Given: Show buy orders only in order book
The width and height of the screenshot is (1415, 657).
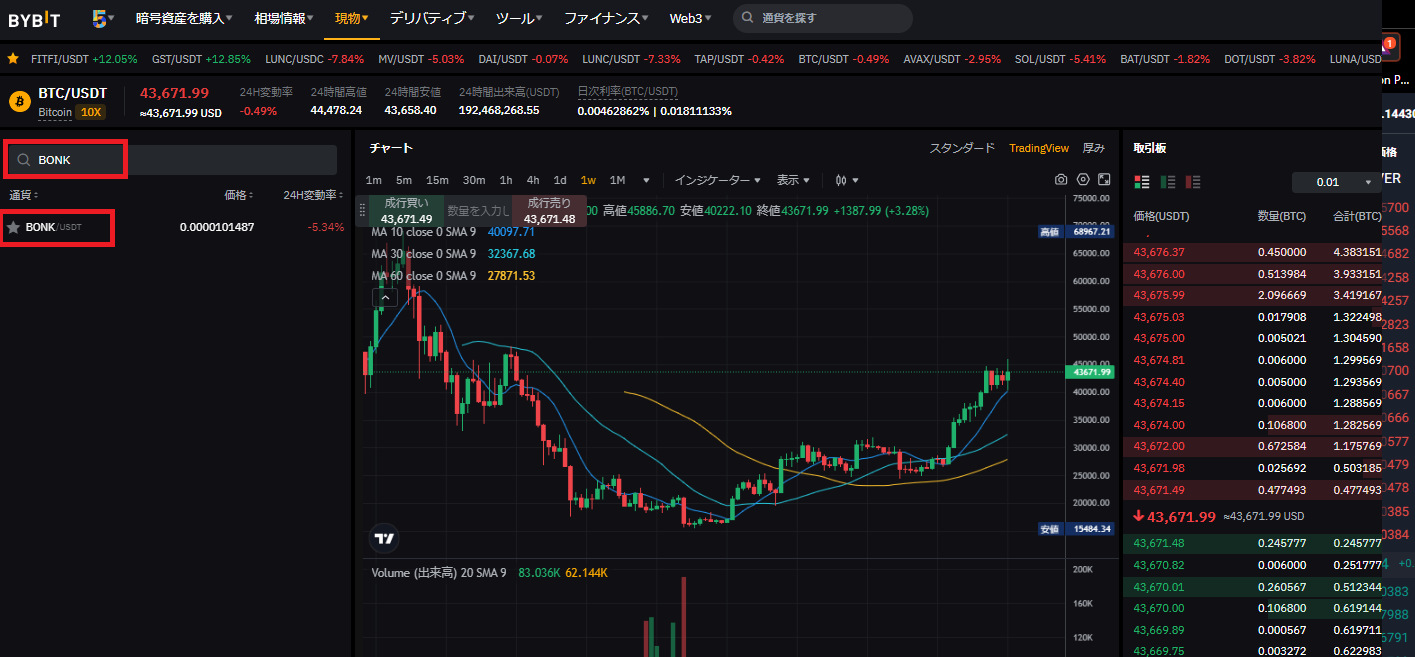Looking at the screenshot, I should point(1167,182).
